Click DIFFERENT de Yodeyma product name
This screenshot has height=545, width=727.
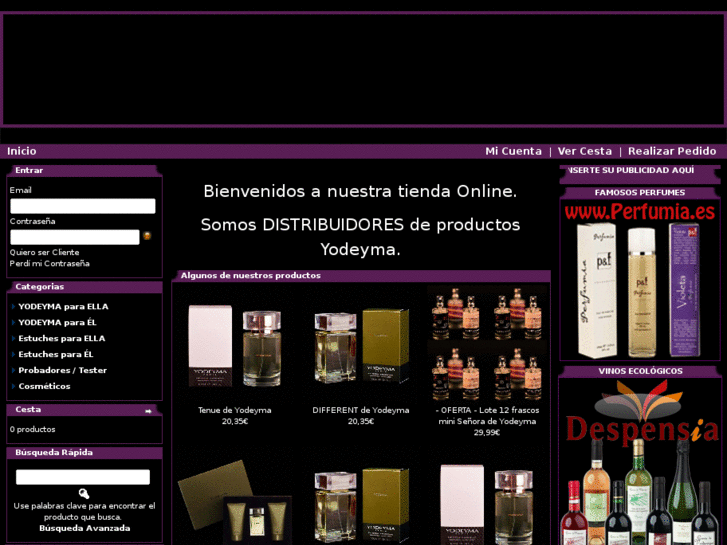pyautogui.click(x=361, y=410)
